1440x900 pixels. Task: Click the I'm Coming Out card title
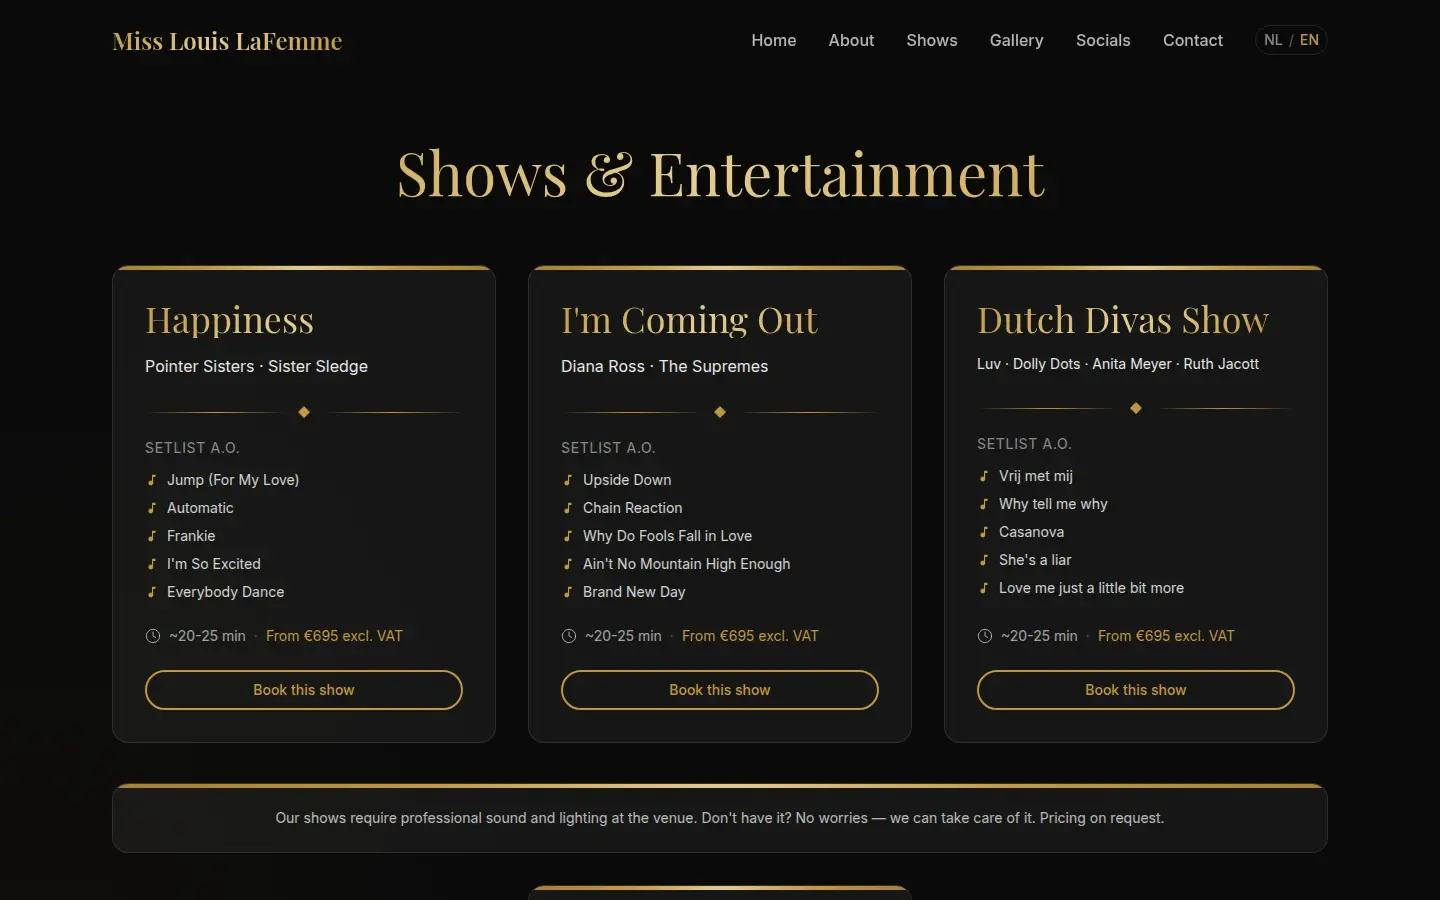(689, 320)
